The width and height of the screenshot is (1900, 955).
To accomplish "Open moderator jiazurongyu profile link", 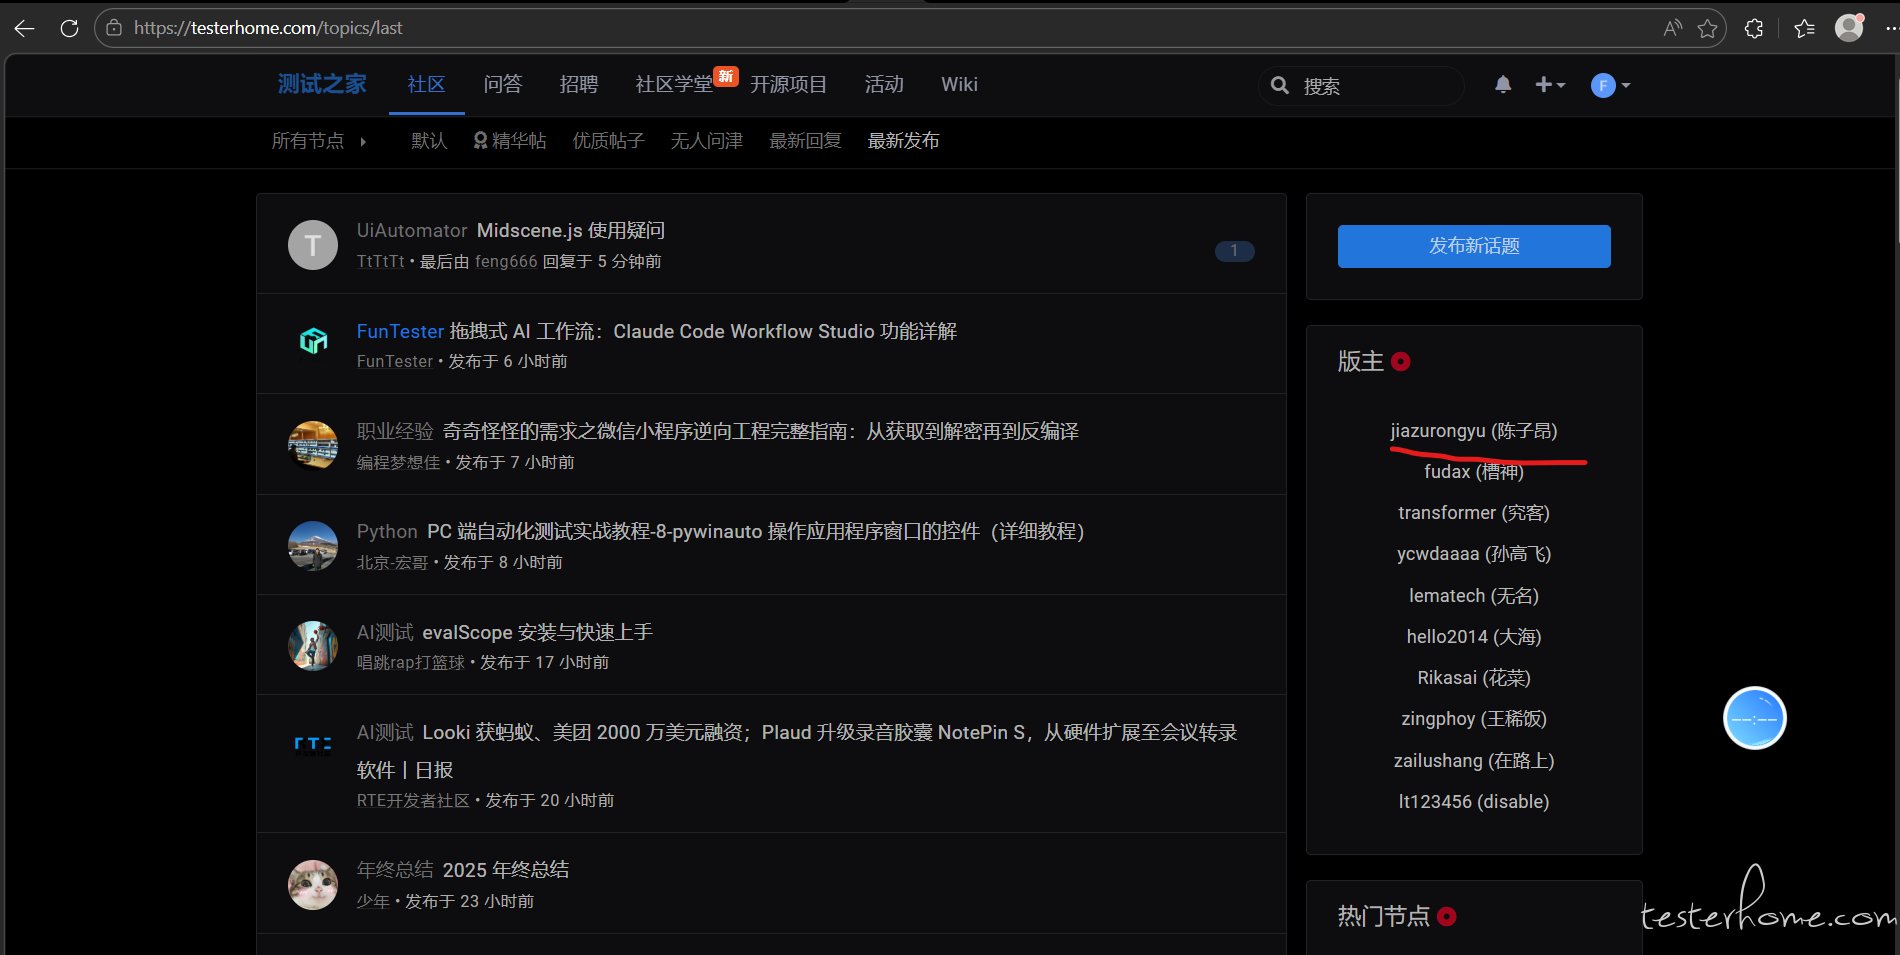I will tap(1473, 431).
